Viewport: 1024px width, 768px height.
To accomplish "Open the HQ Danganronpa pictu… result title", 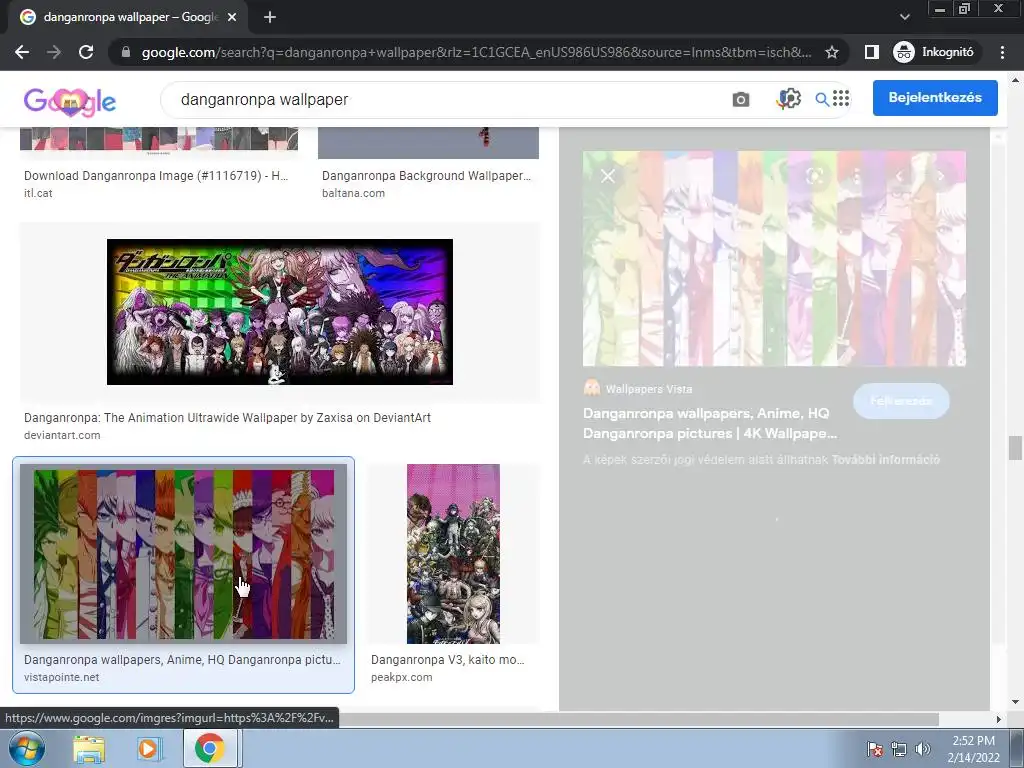I will pos(182,660).
